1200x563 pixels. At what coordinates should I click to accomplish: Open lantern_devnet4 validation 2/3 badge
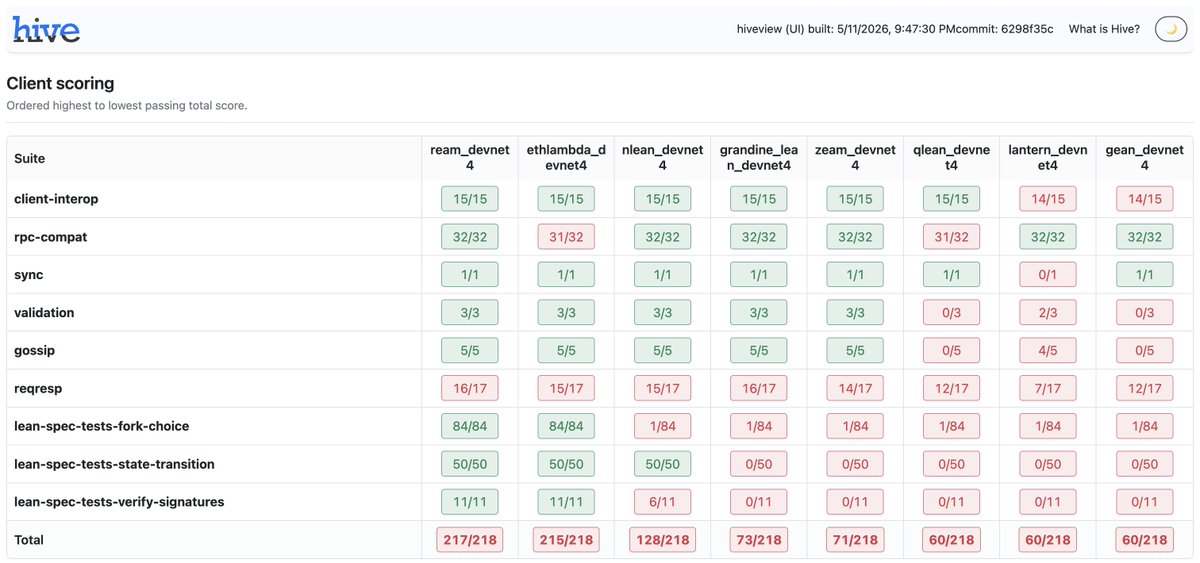point(1047,313)
